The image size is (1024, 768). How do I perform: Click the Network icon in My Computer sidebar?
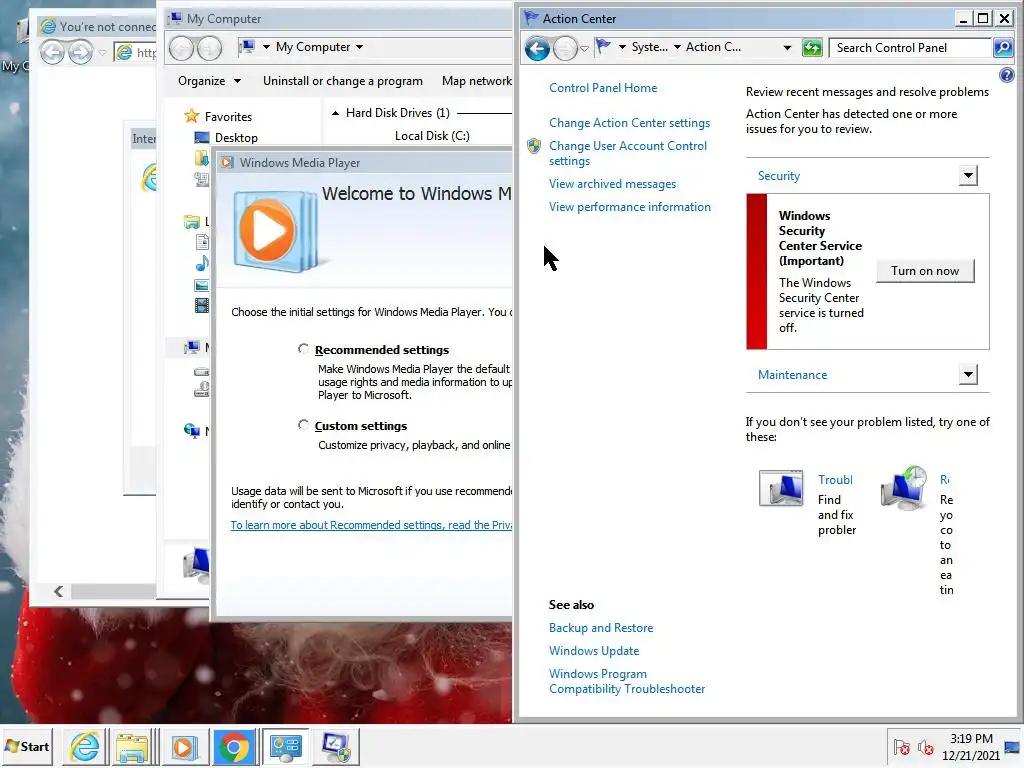pyautogui.click(x=191, y=430)
